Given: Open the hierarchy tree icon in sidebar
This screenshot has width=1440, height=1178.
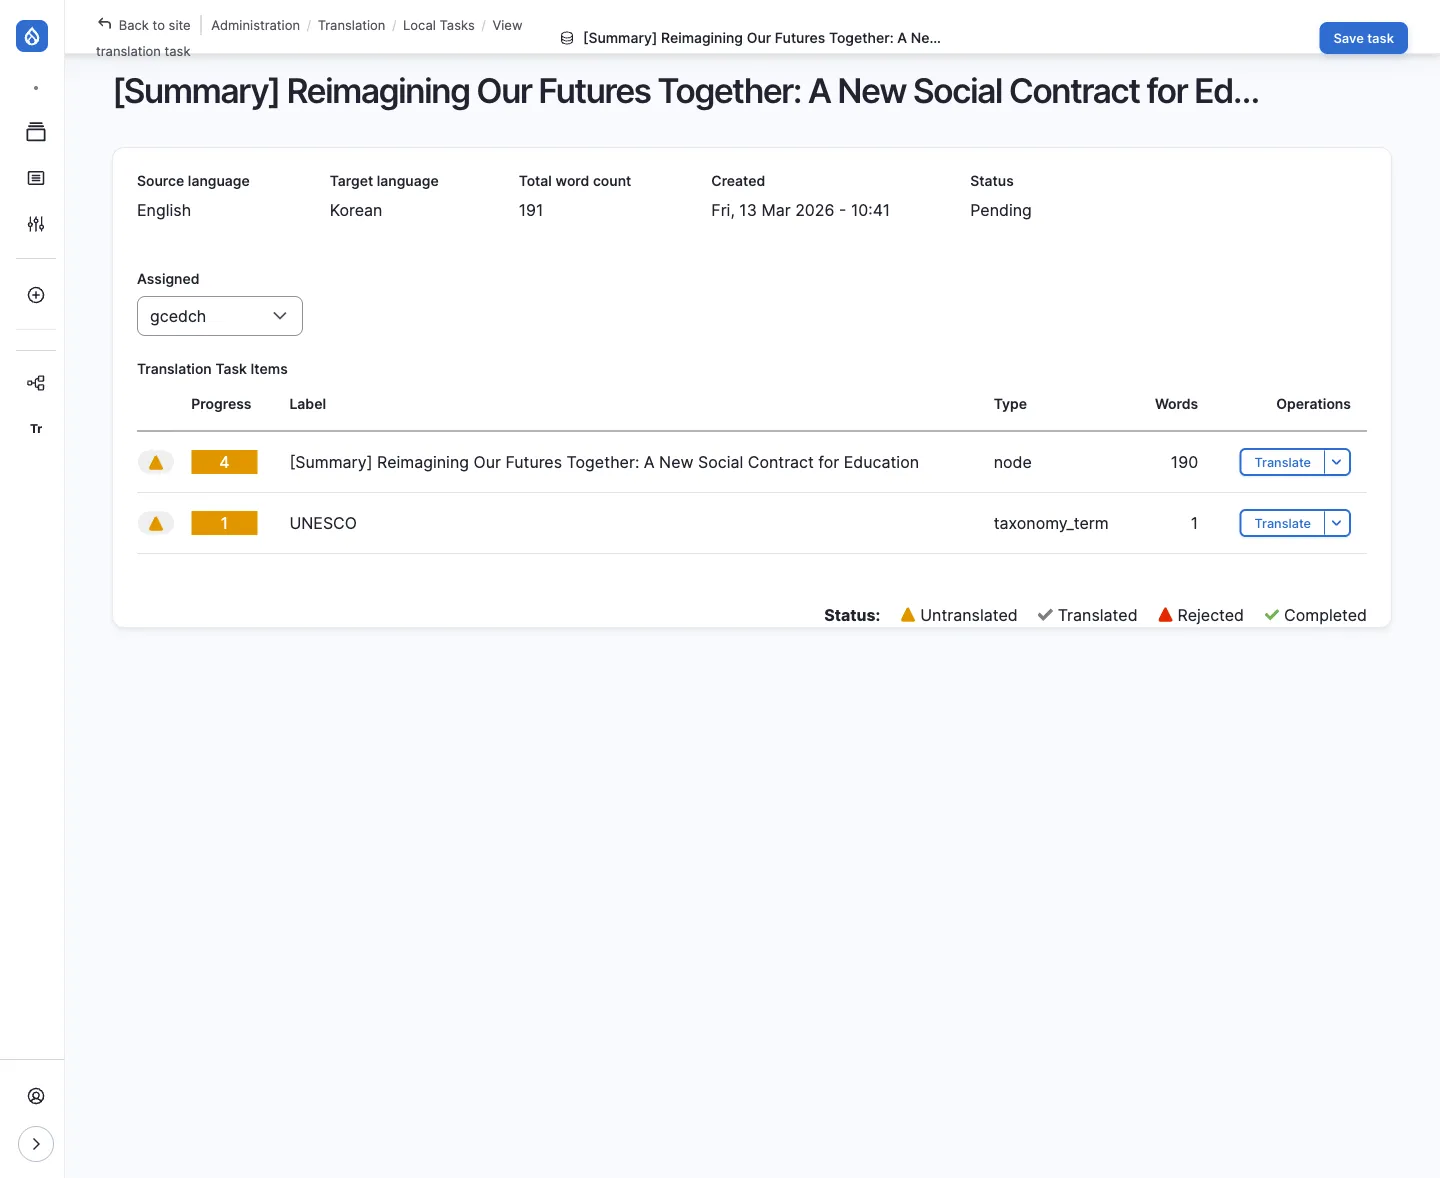Looking at the screenshot, I should click(36, 383).
